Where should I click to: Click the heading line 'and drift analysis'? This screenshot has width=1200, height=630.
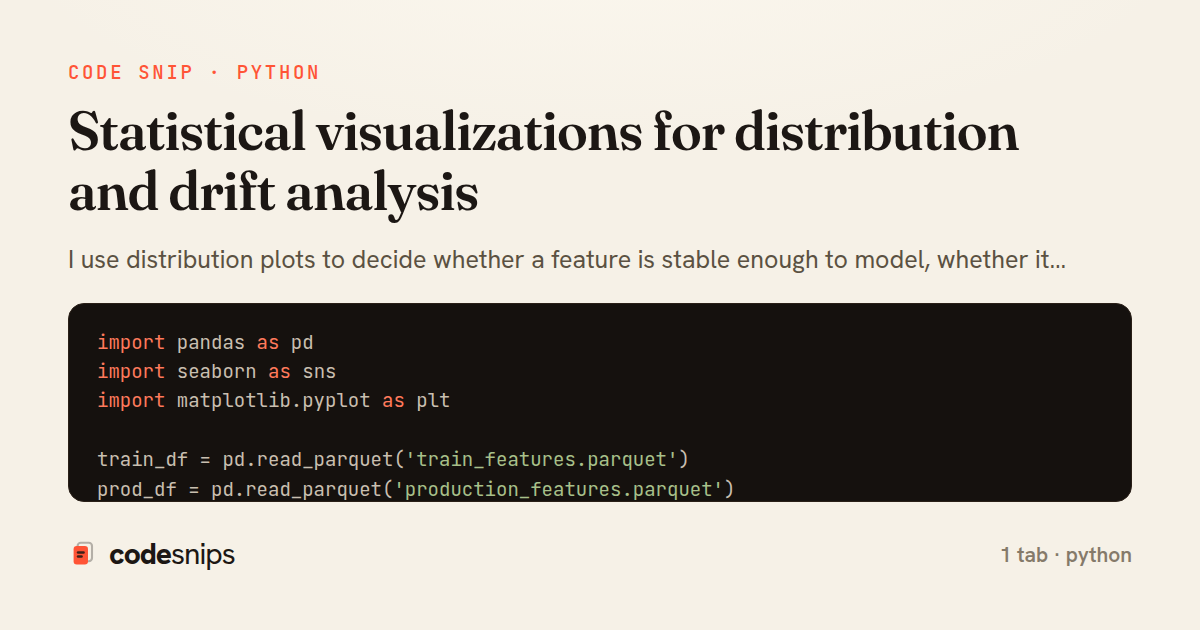(273, 193)
